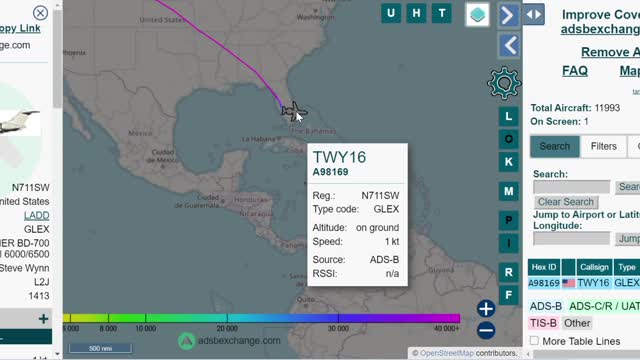
Task: Expand section with the plus icon
Action: [43, 319]
